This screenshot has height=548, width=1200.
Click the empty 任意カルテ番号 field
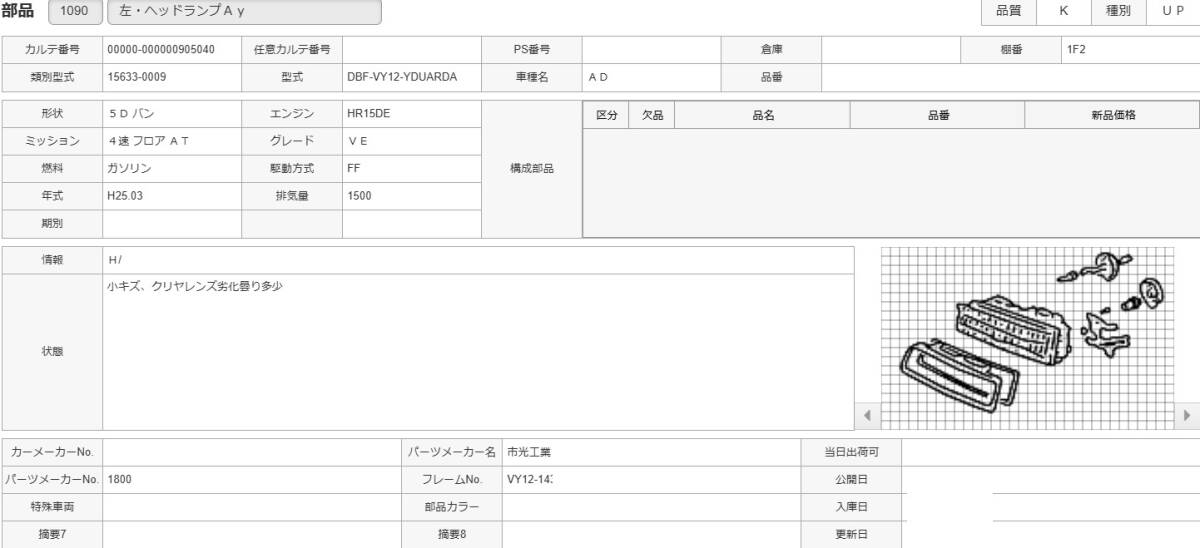tap(412, 49)
